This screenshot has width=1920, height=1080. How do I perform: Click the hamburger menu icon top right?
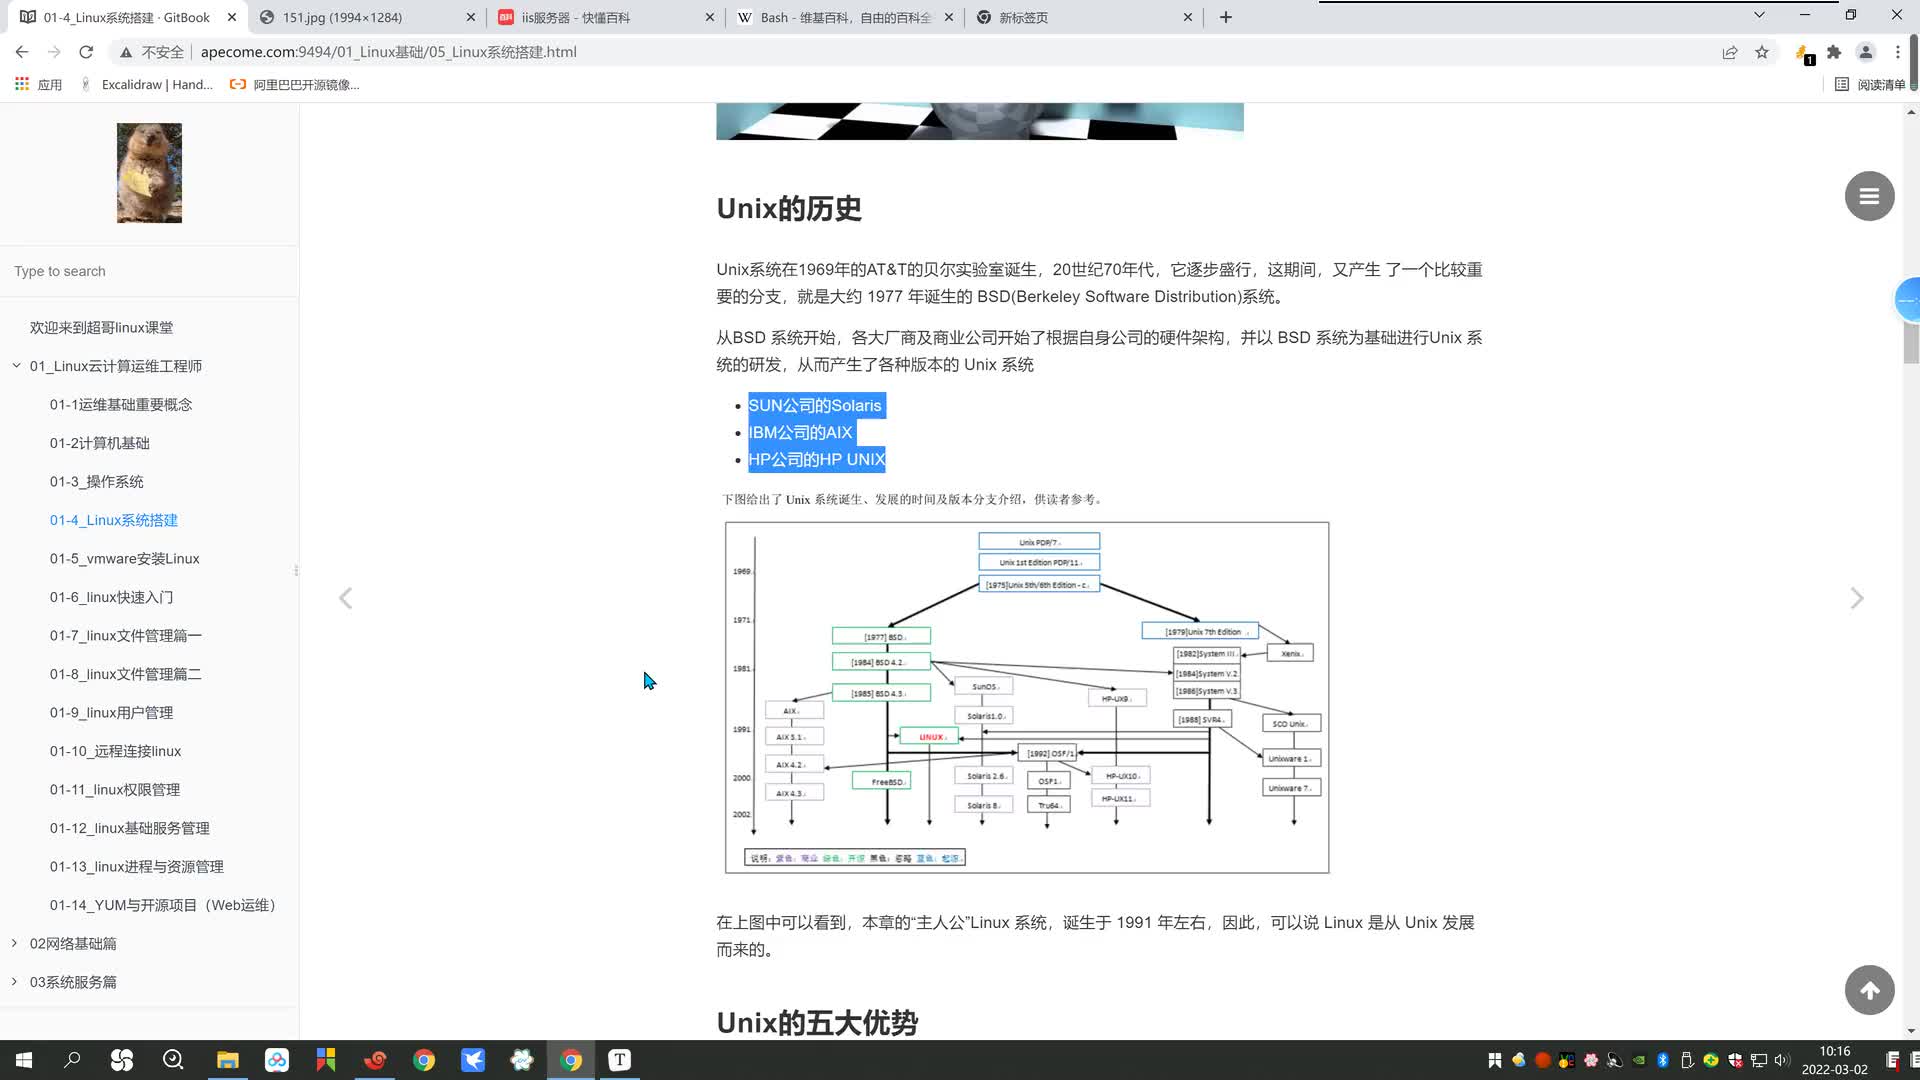tap(1871, 195)
